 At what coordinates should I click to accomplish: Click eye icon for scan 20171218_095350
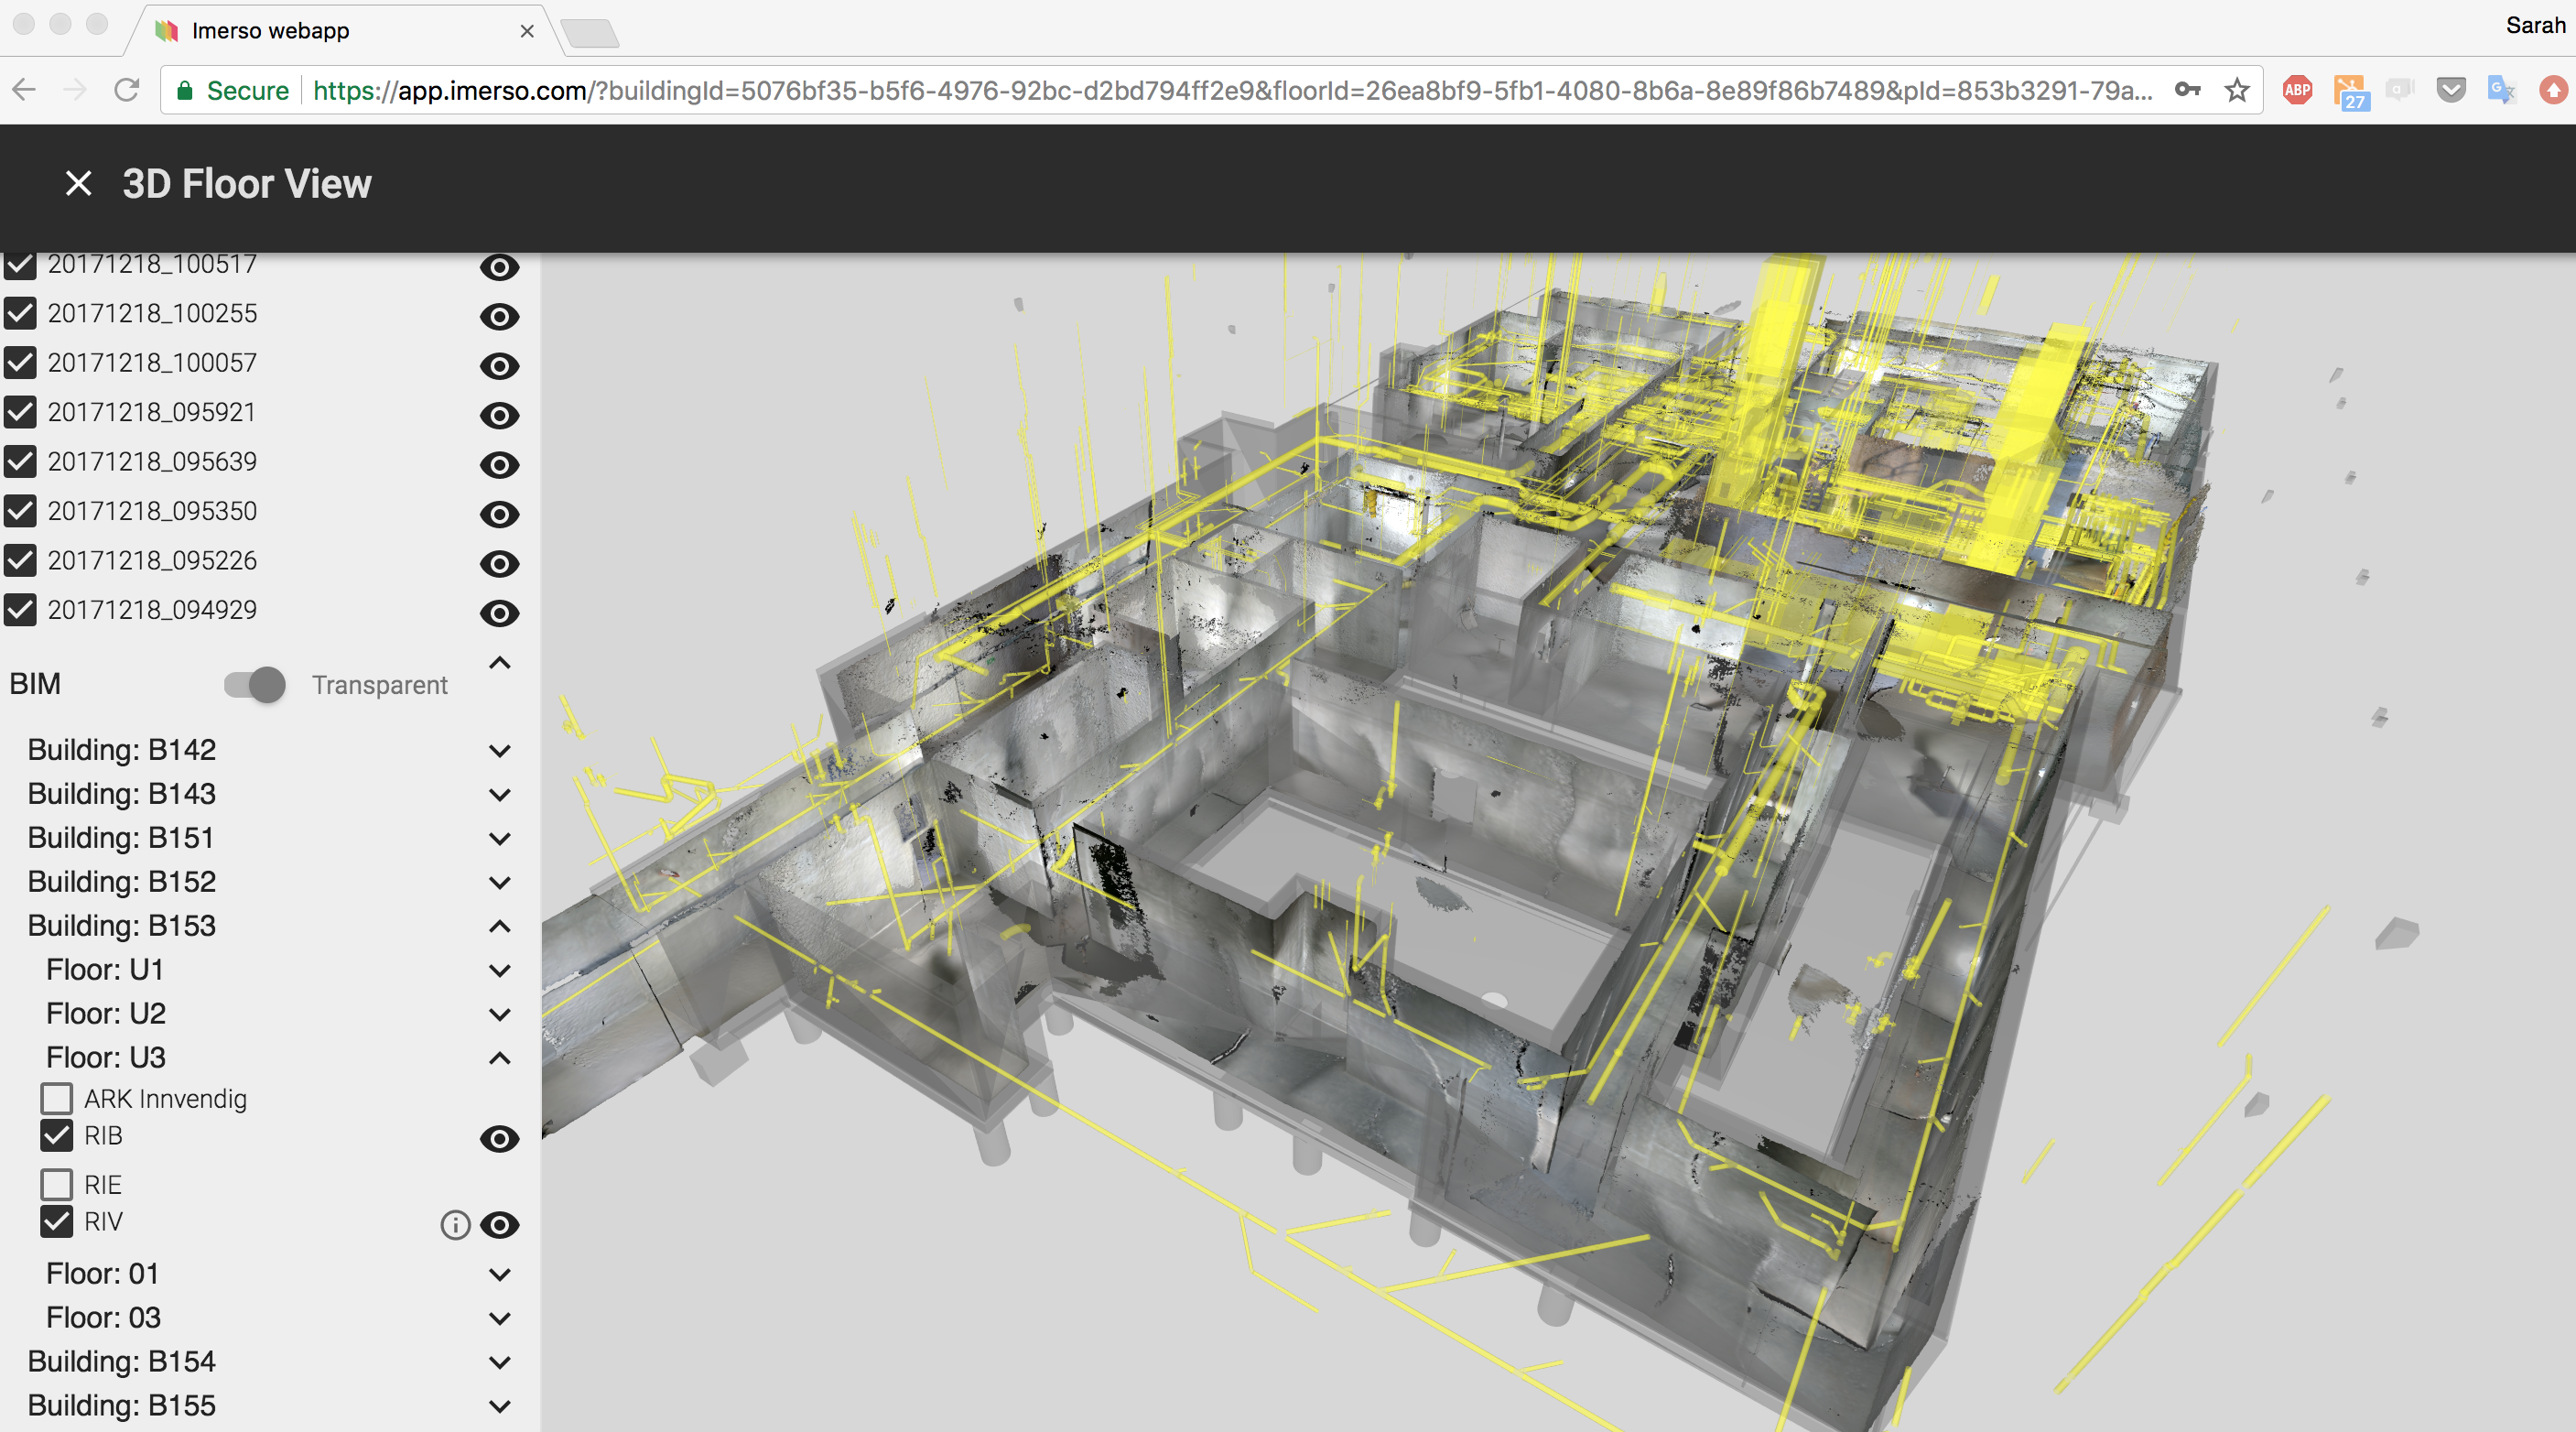point(499,515)
